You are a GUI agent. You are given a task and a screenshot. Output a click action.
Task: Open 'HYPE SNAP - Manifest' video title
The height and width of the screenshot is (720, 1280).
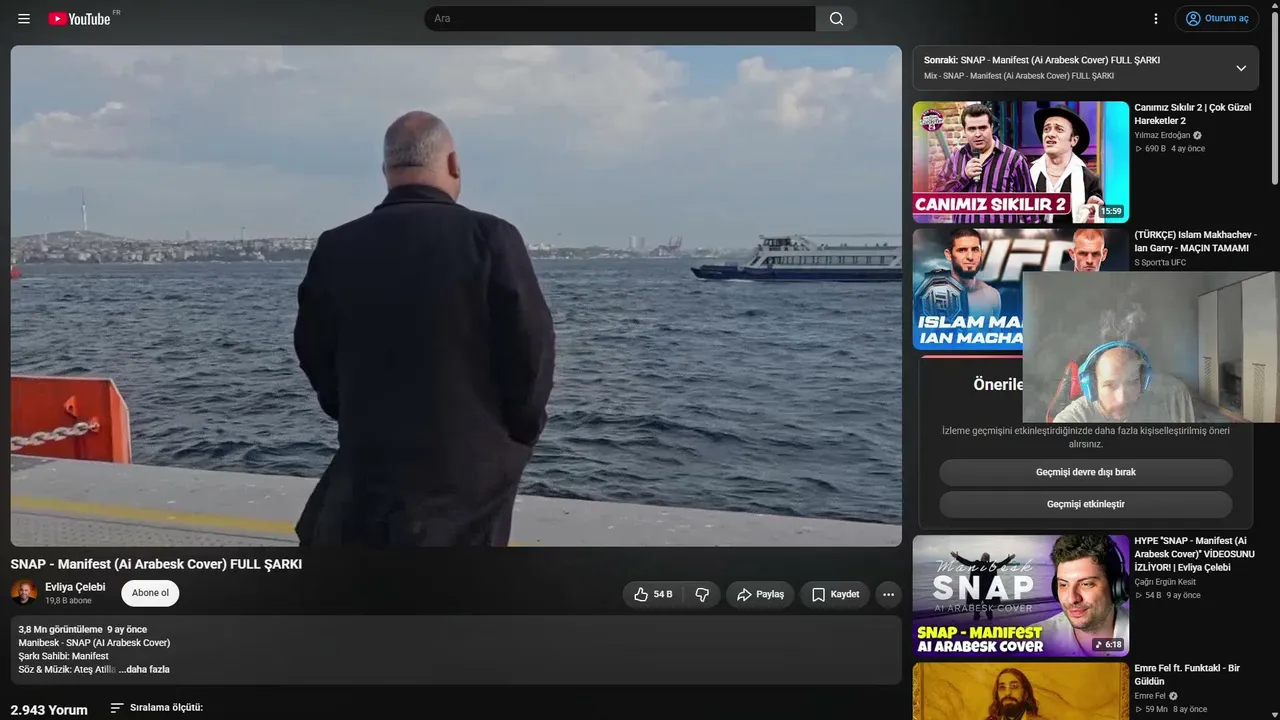[1194, 554]
